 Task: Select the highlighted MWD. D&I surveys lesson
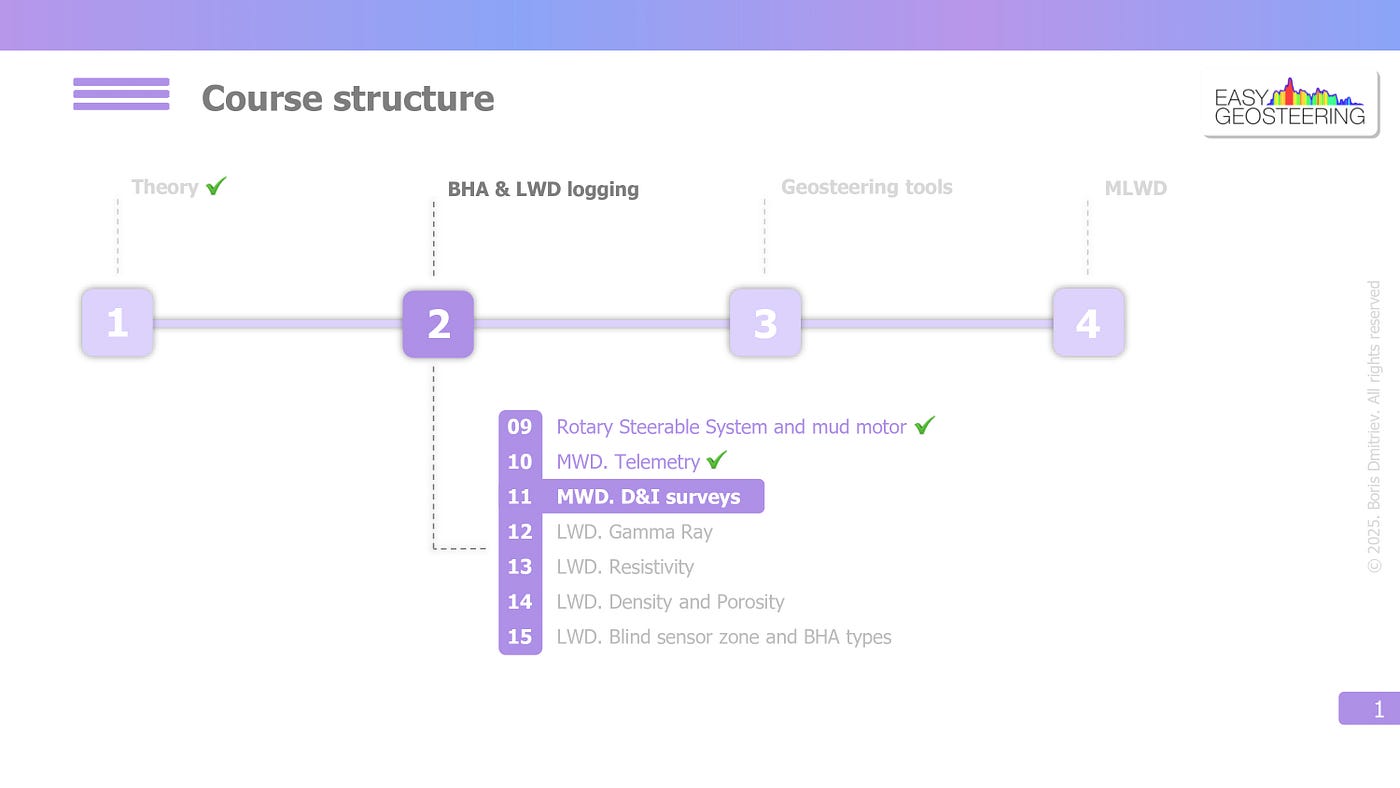click(632, 497)
